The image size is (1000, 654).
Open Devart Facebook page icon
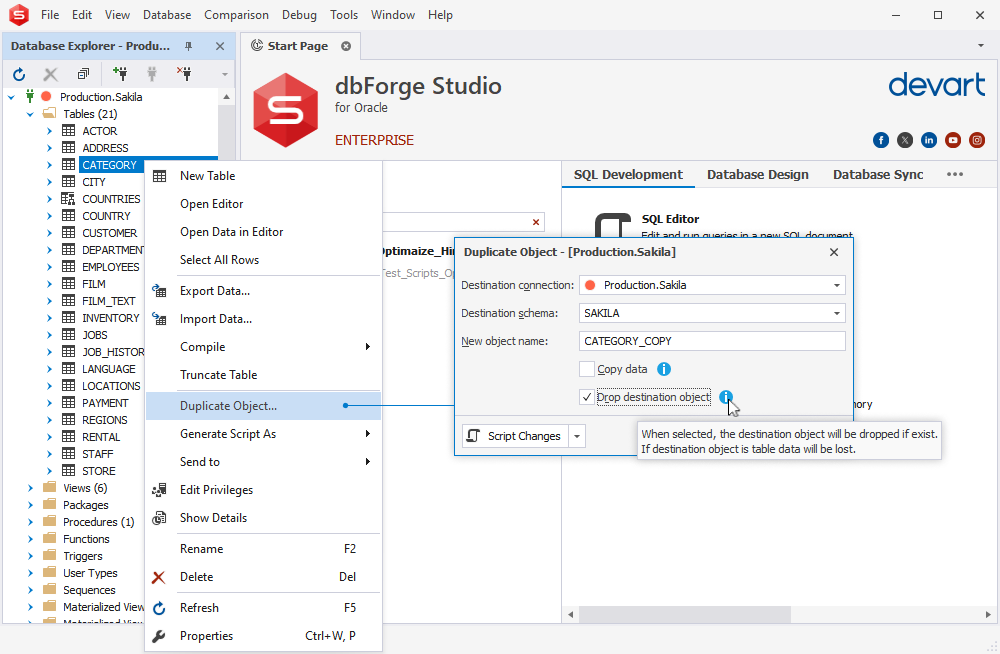point(881,140)
